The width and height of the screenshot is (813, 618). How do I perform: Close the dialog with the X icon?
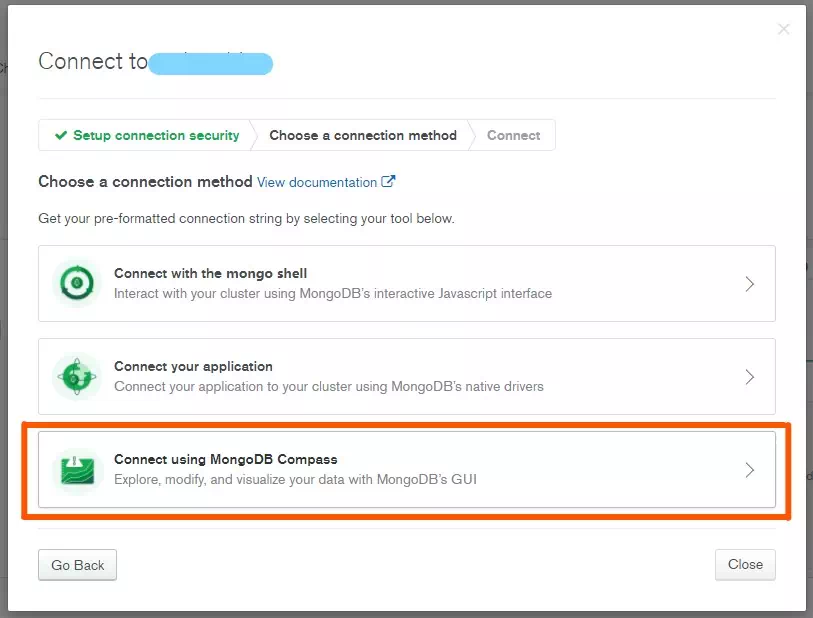click(783, 29)
